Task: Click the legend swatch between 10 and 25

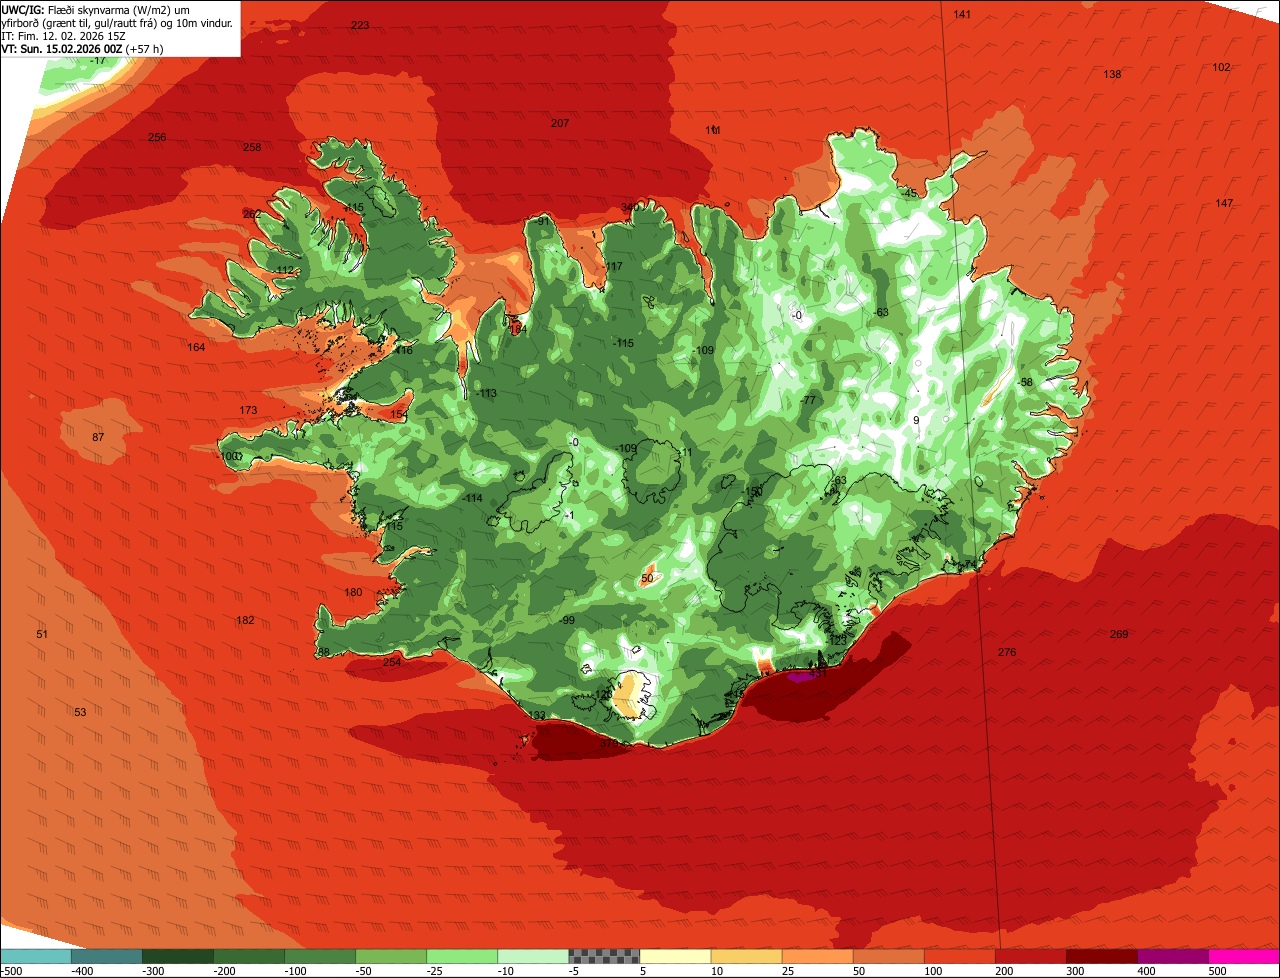Action: pos(745,955)
